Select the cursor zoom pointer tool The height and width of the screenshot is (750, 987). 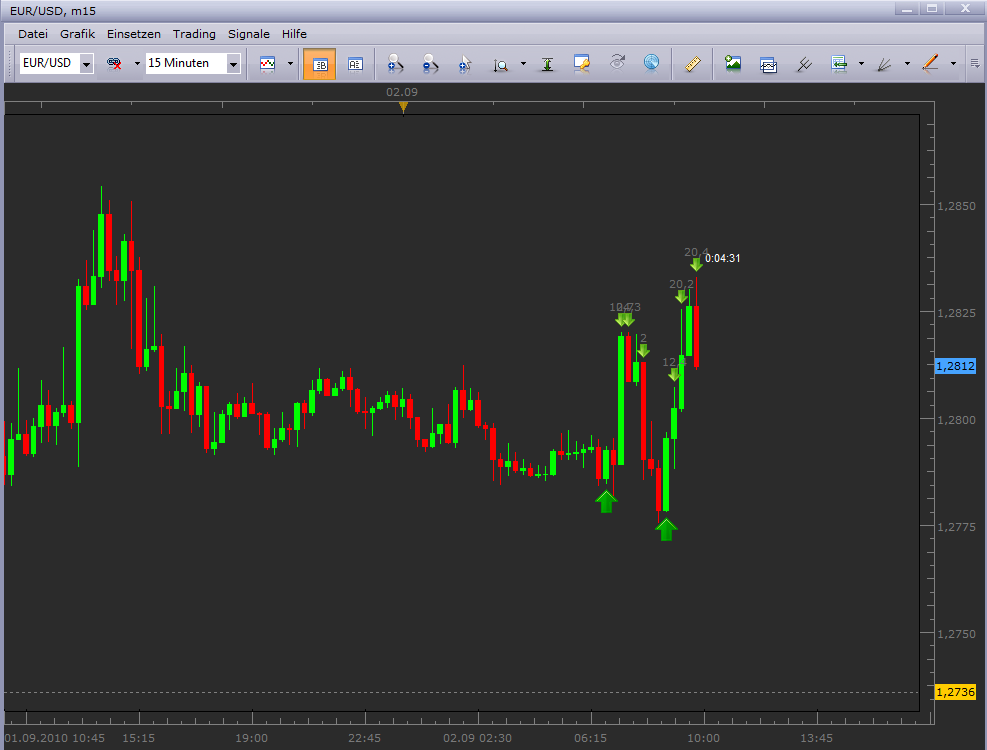(465, 64)
